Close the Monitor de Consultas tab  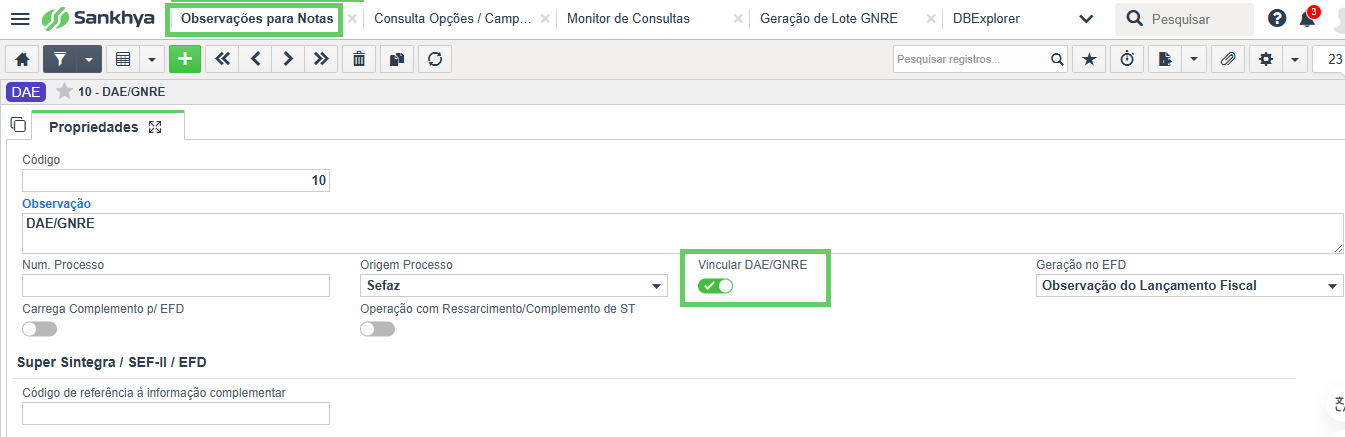[738, 18]
